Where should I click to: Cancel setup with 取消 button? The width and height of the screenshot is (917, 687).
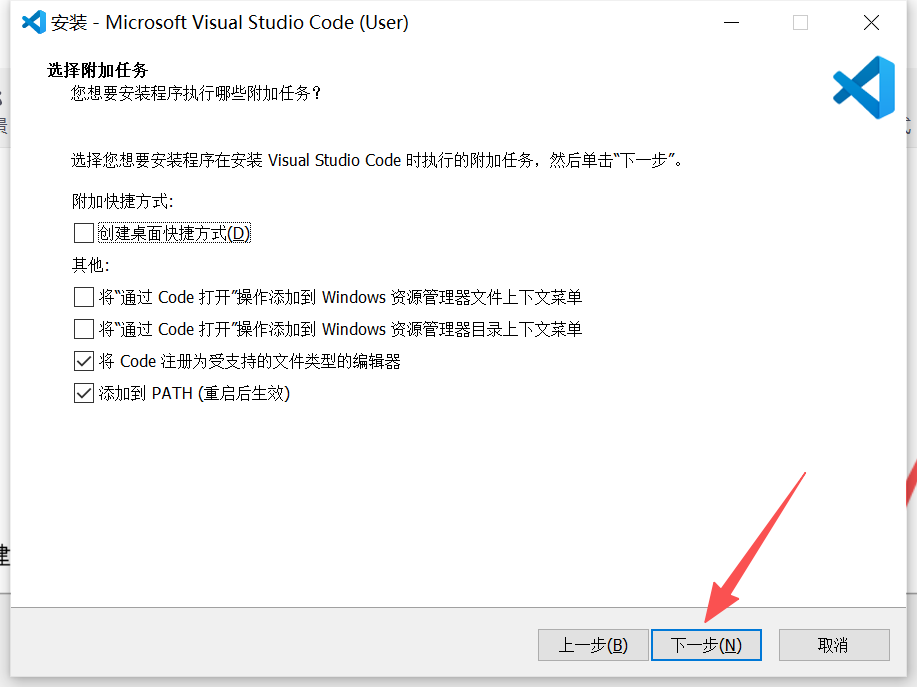pos(834,645)
